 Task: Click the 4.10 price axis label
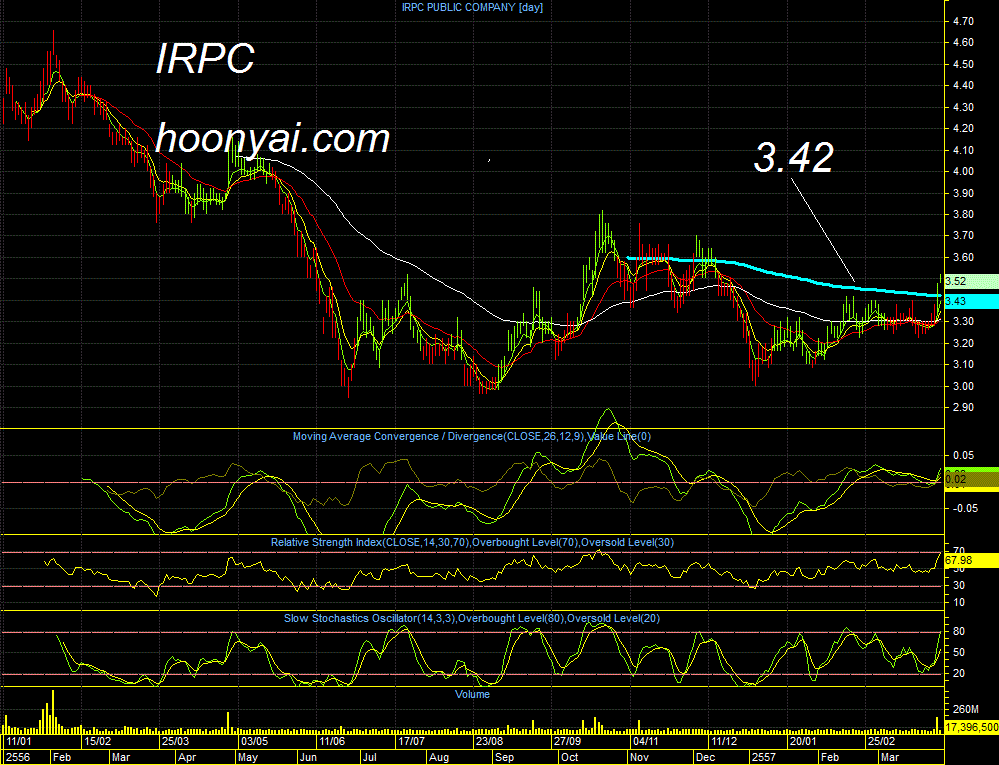tap(963, 150)
